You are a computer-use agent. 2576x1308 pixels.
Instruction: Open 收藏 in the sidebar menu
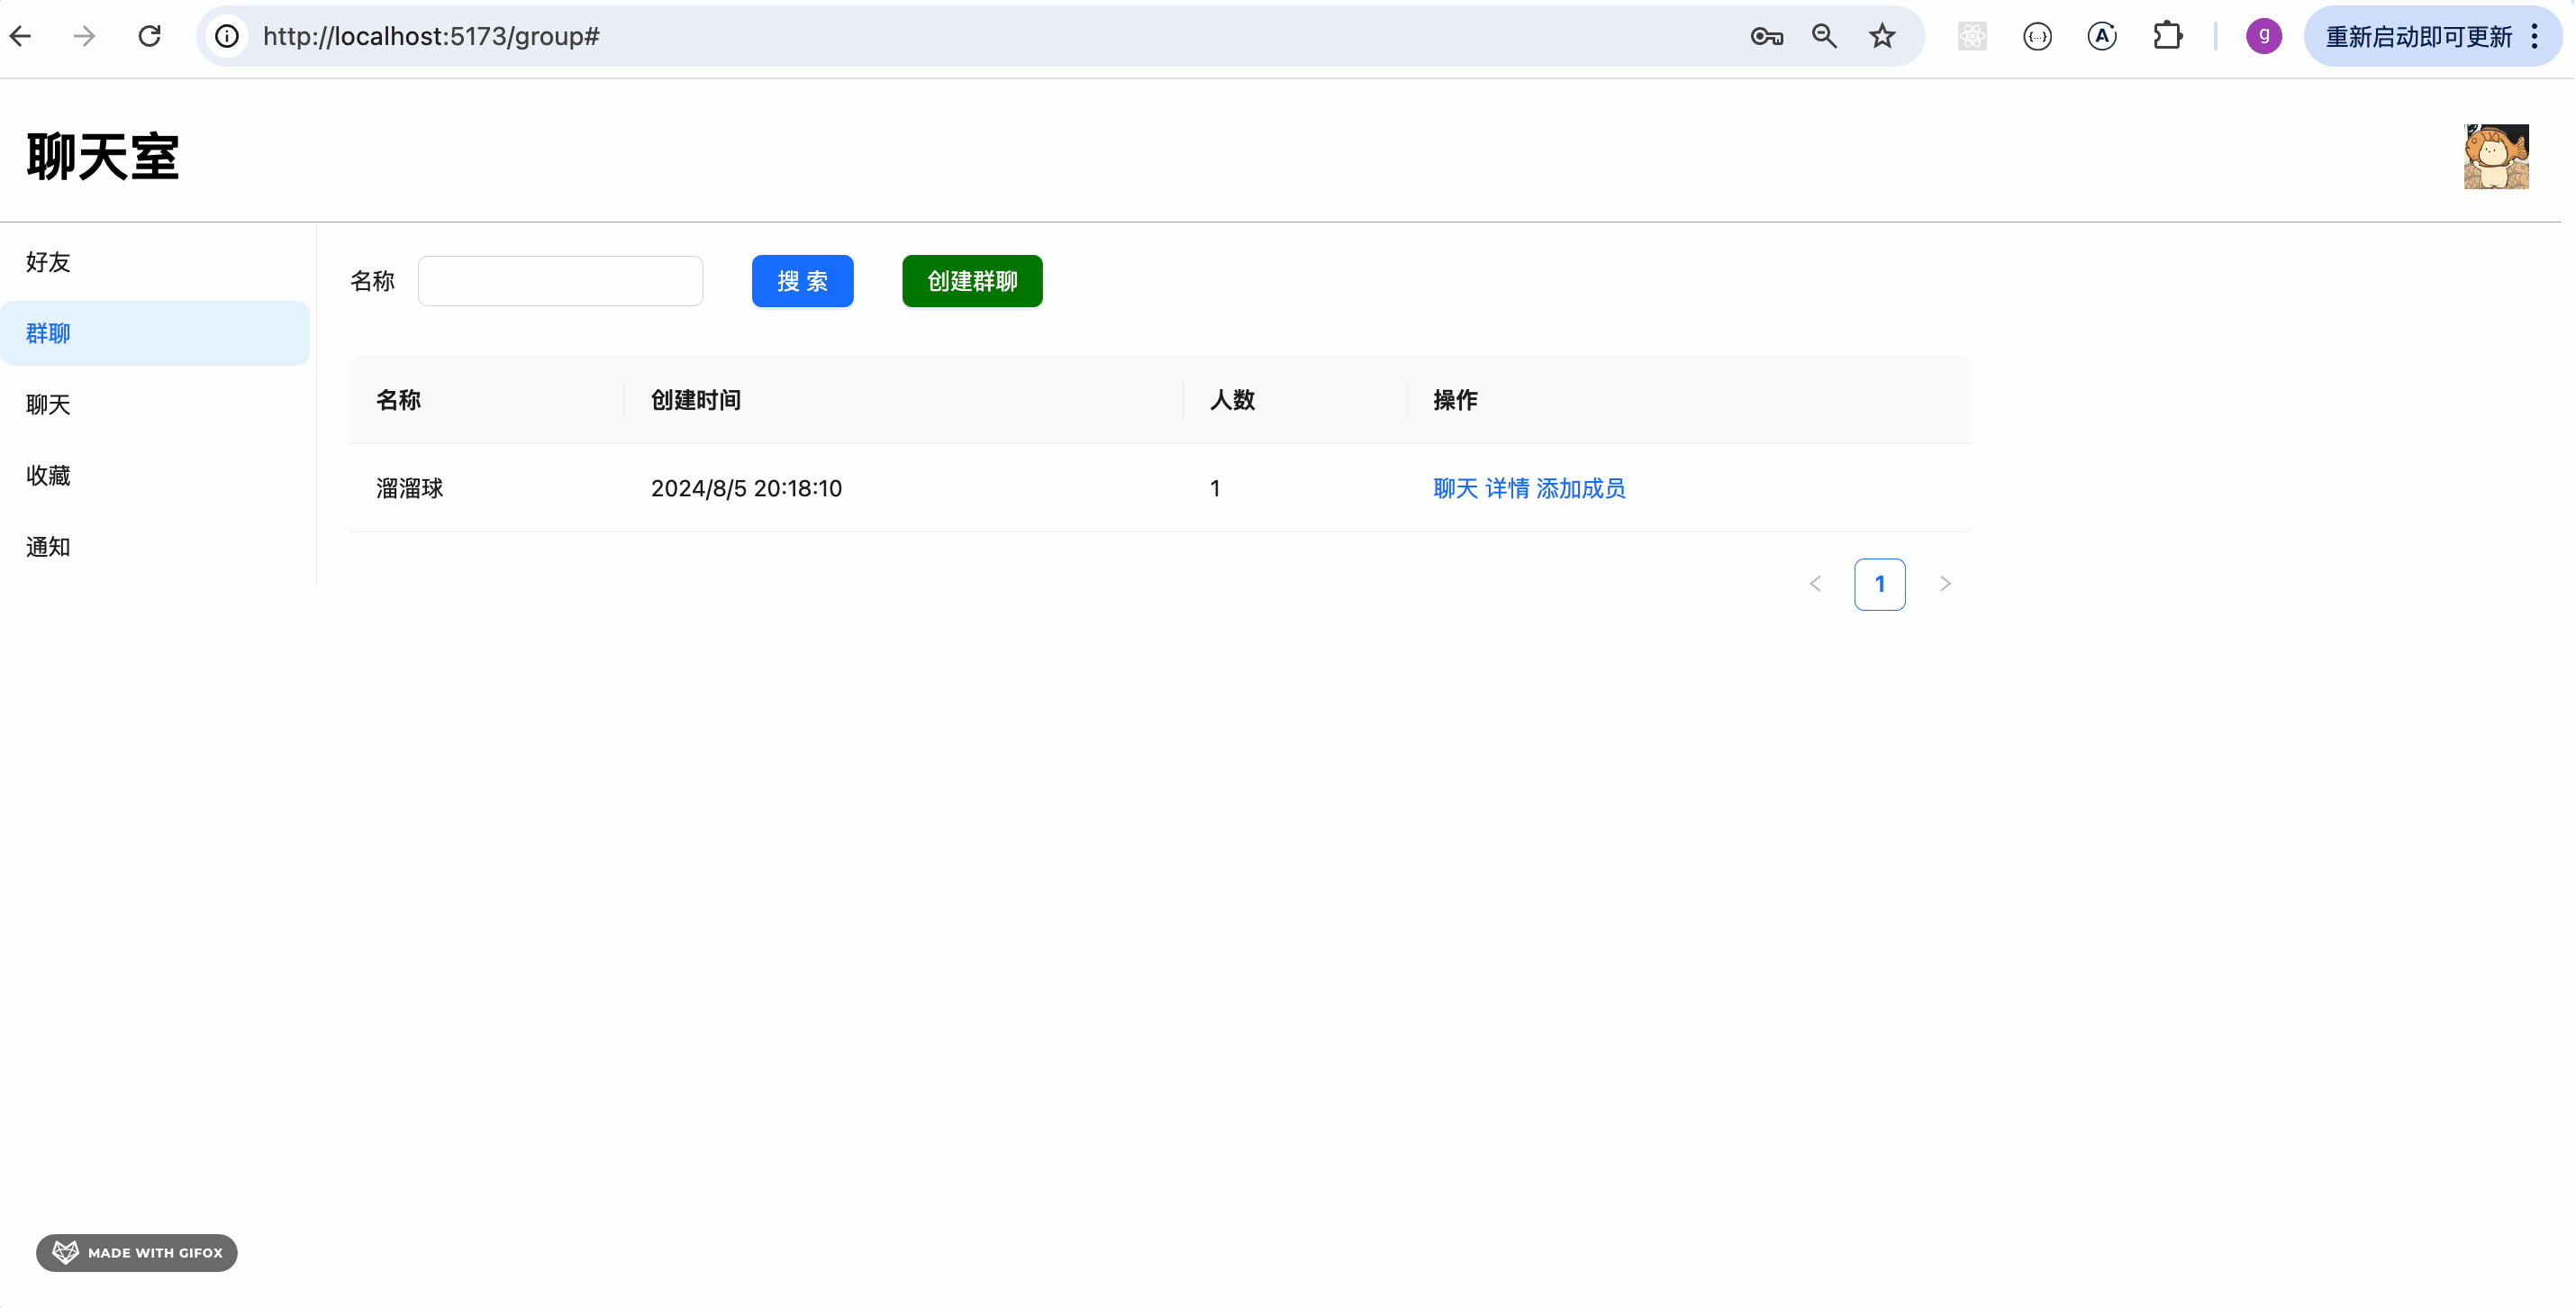pyautogui.click(x=48, y=476)
